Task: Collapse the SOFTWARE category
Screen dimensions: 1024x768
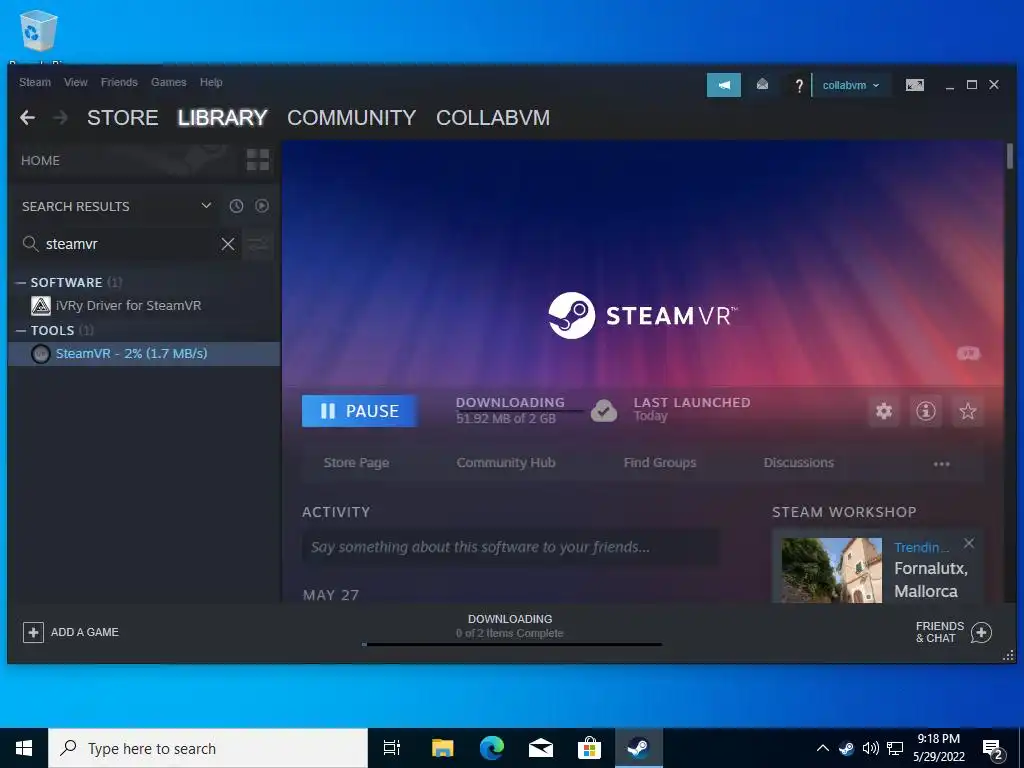Action: point(21,283)
